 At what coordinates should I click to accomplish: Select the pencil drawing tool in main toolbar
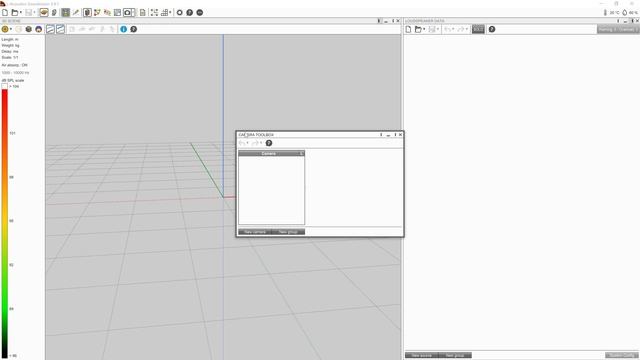coord(76,13)
